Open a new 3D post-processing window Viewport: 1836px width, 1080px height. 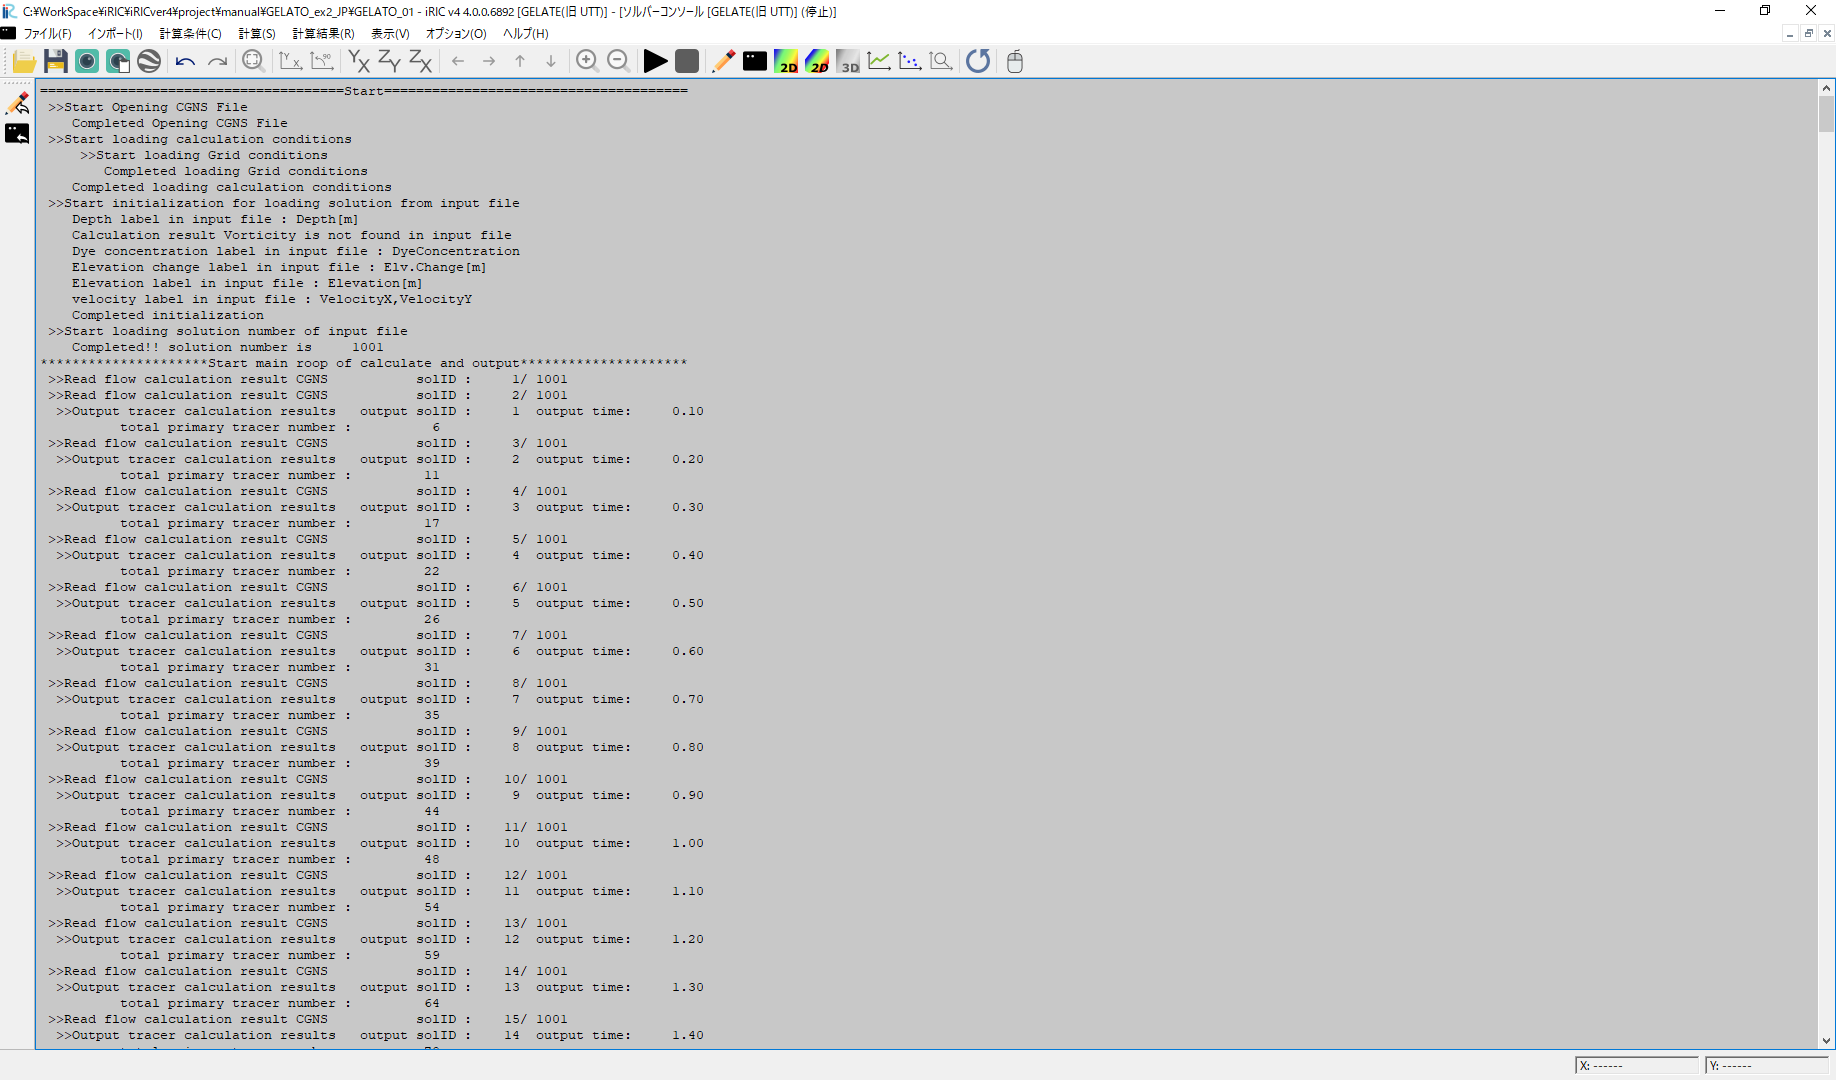[848, 62]
